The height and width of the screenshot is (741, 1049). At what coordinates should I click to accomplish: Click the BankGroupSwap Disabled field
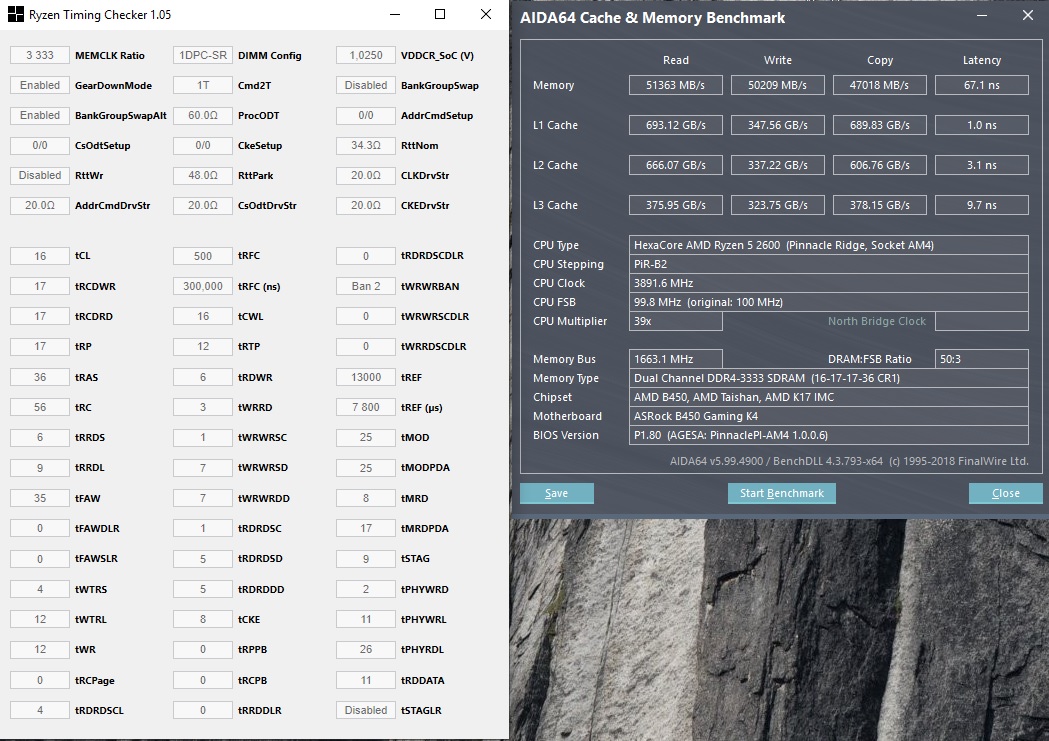point(366,86)
